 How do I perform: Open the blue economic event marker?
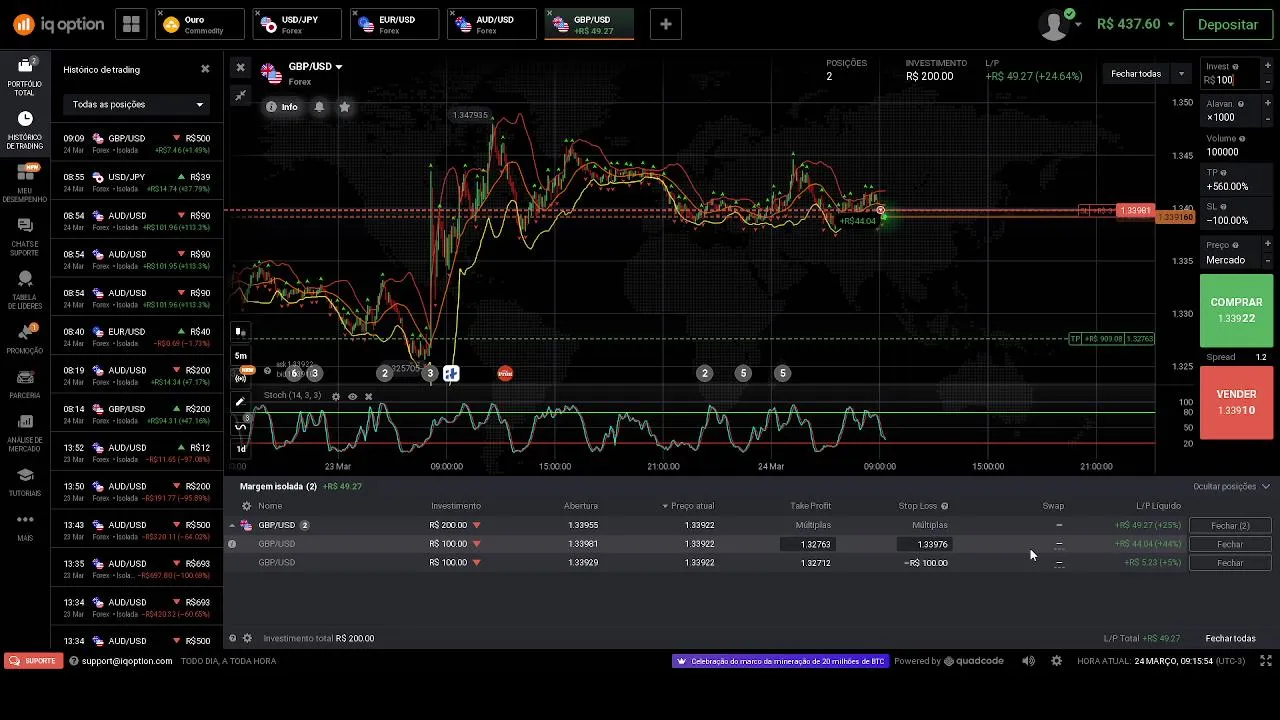pos(451,373)
